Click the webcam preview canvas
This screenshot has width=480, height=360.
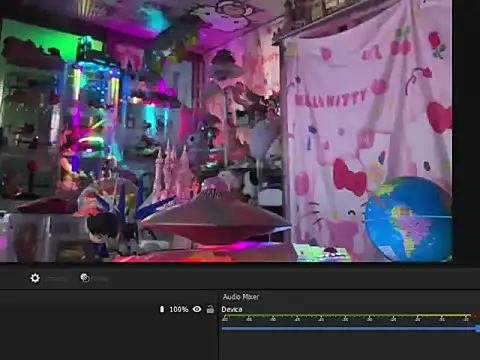point(226,131)
